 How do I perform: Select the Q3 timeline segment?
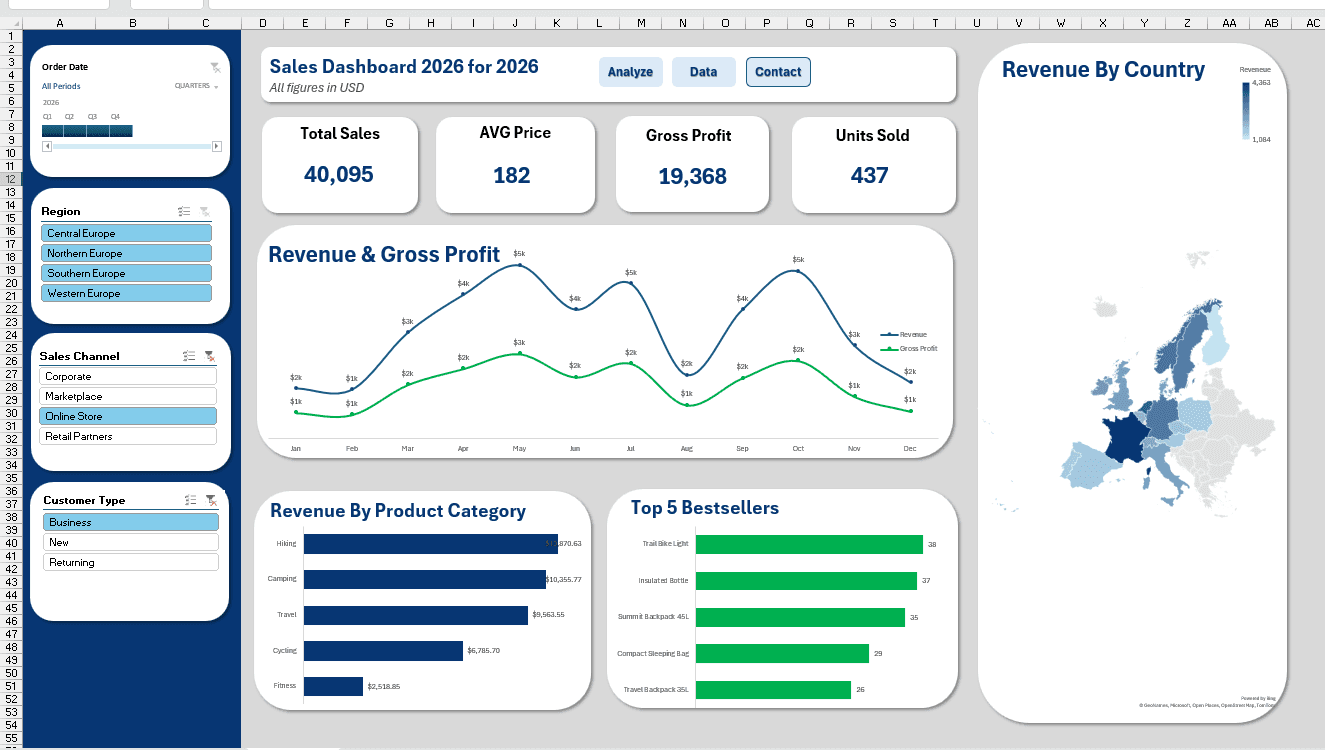click(x=98, y=131)
